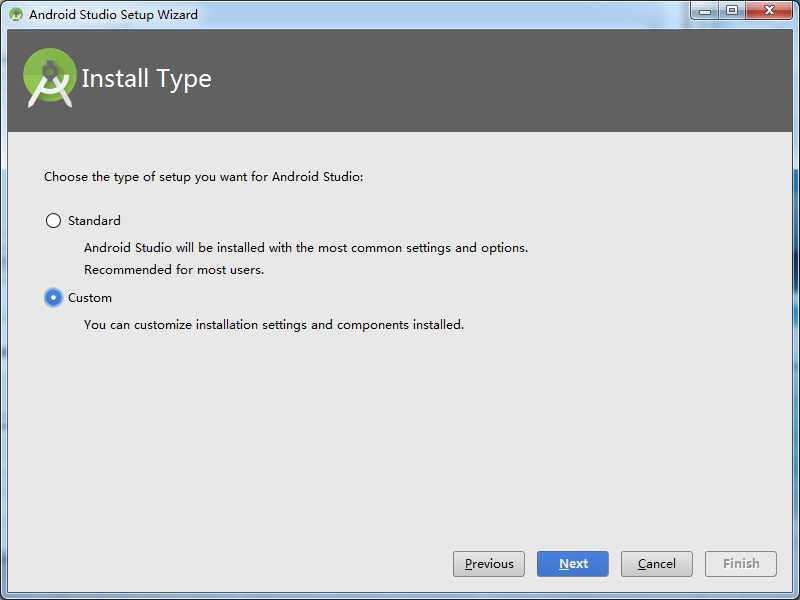800x600 pixels.
Task: Cancel the setup wizard
Action: (x=657, y=564)
